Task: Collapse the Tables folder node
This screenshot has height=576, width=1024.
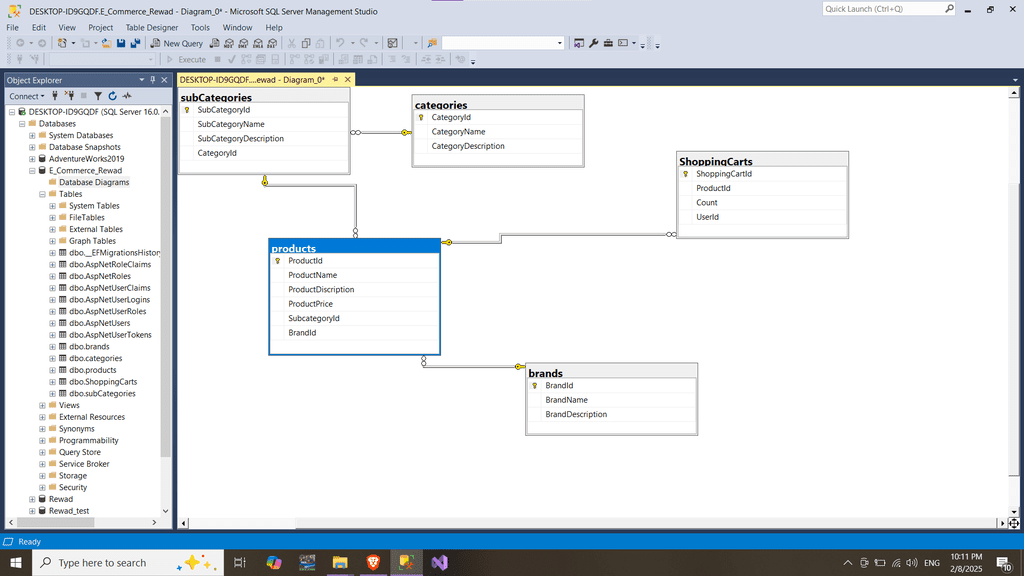Action: [x=42, y=194]
